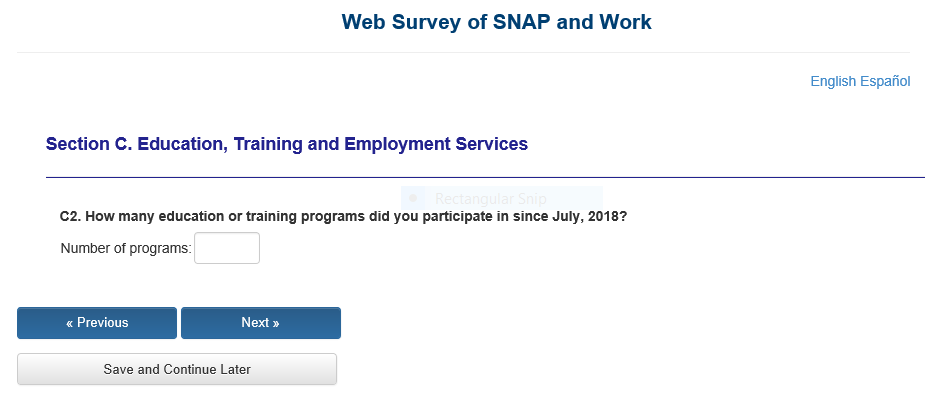
Task: Click the word English in the language switcher
Action: [833, 81]
